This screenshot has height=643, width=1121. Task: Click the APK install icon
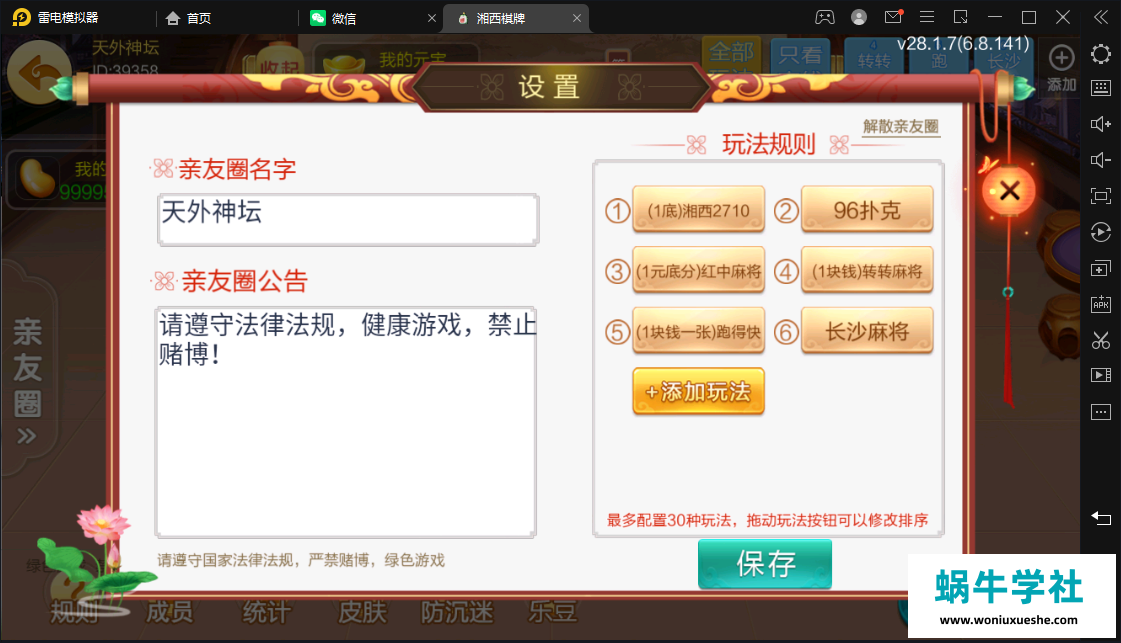point(1100,304)
